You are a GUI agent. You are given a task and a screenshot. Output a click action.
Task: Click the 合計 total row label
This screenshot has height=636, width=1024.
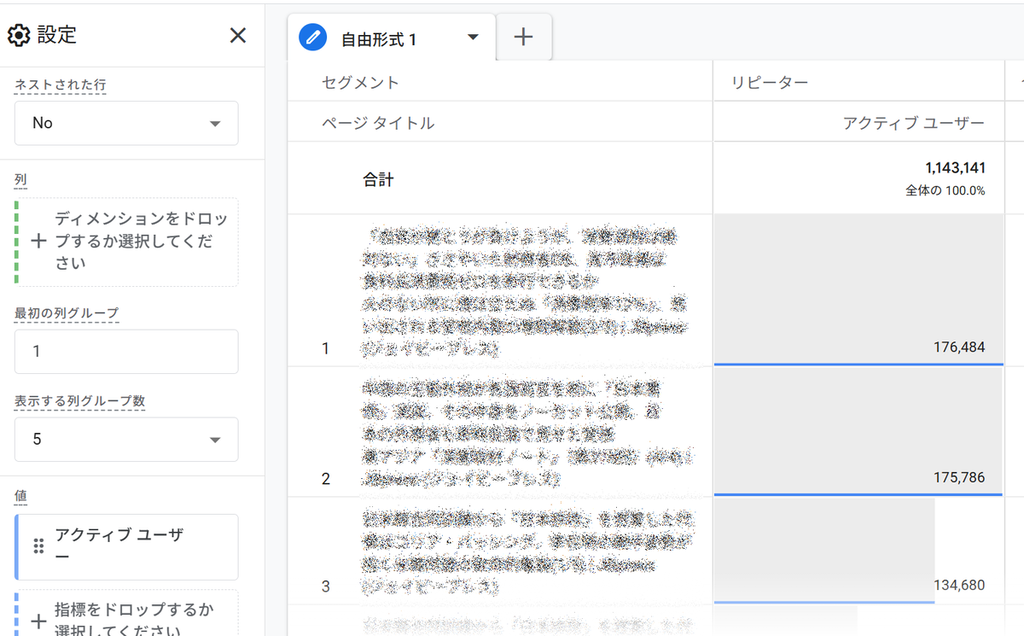(378, 180)
